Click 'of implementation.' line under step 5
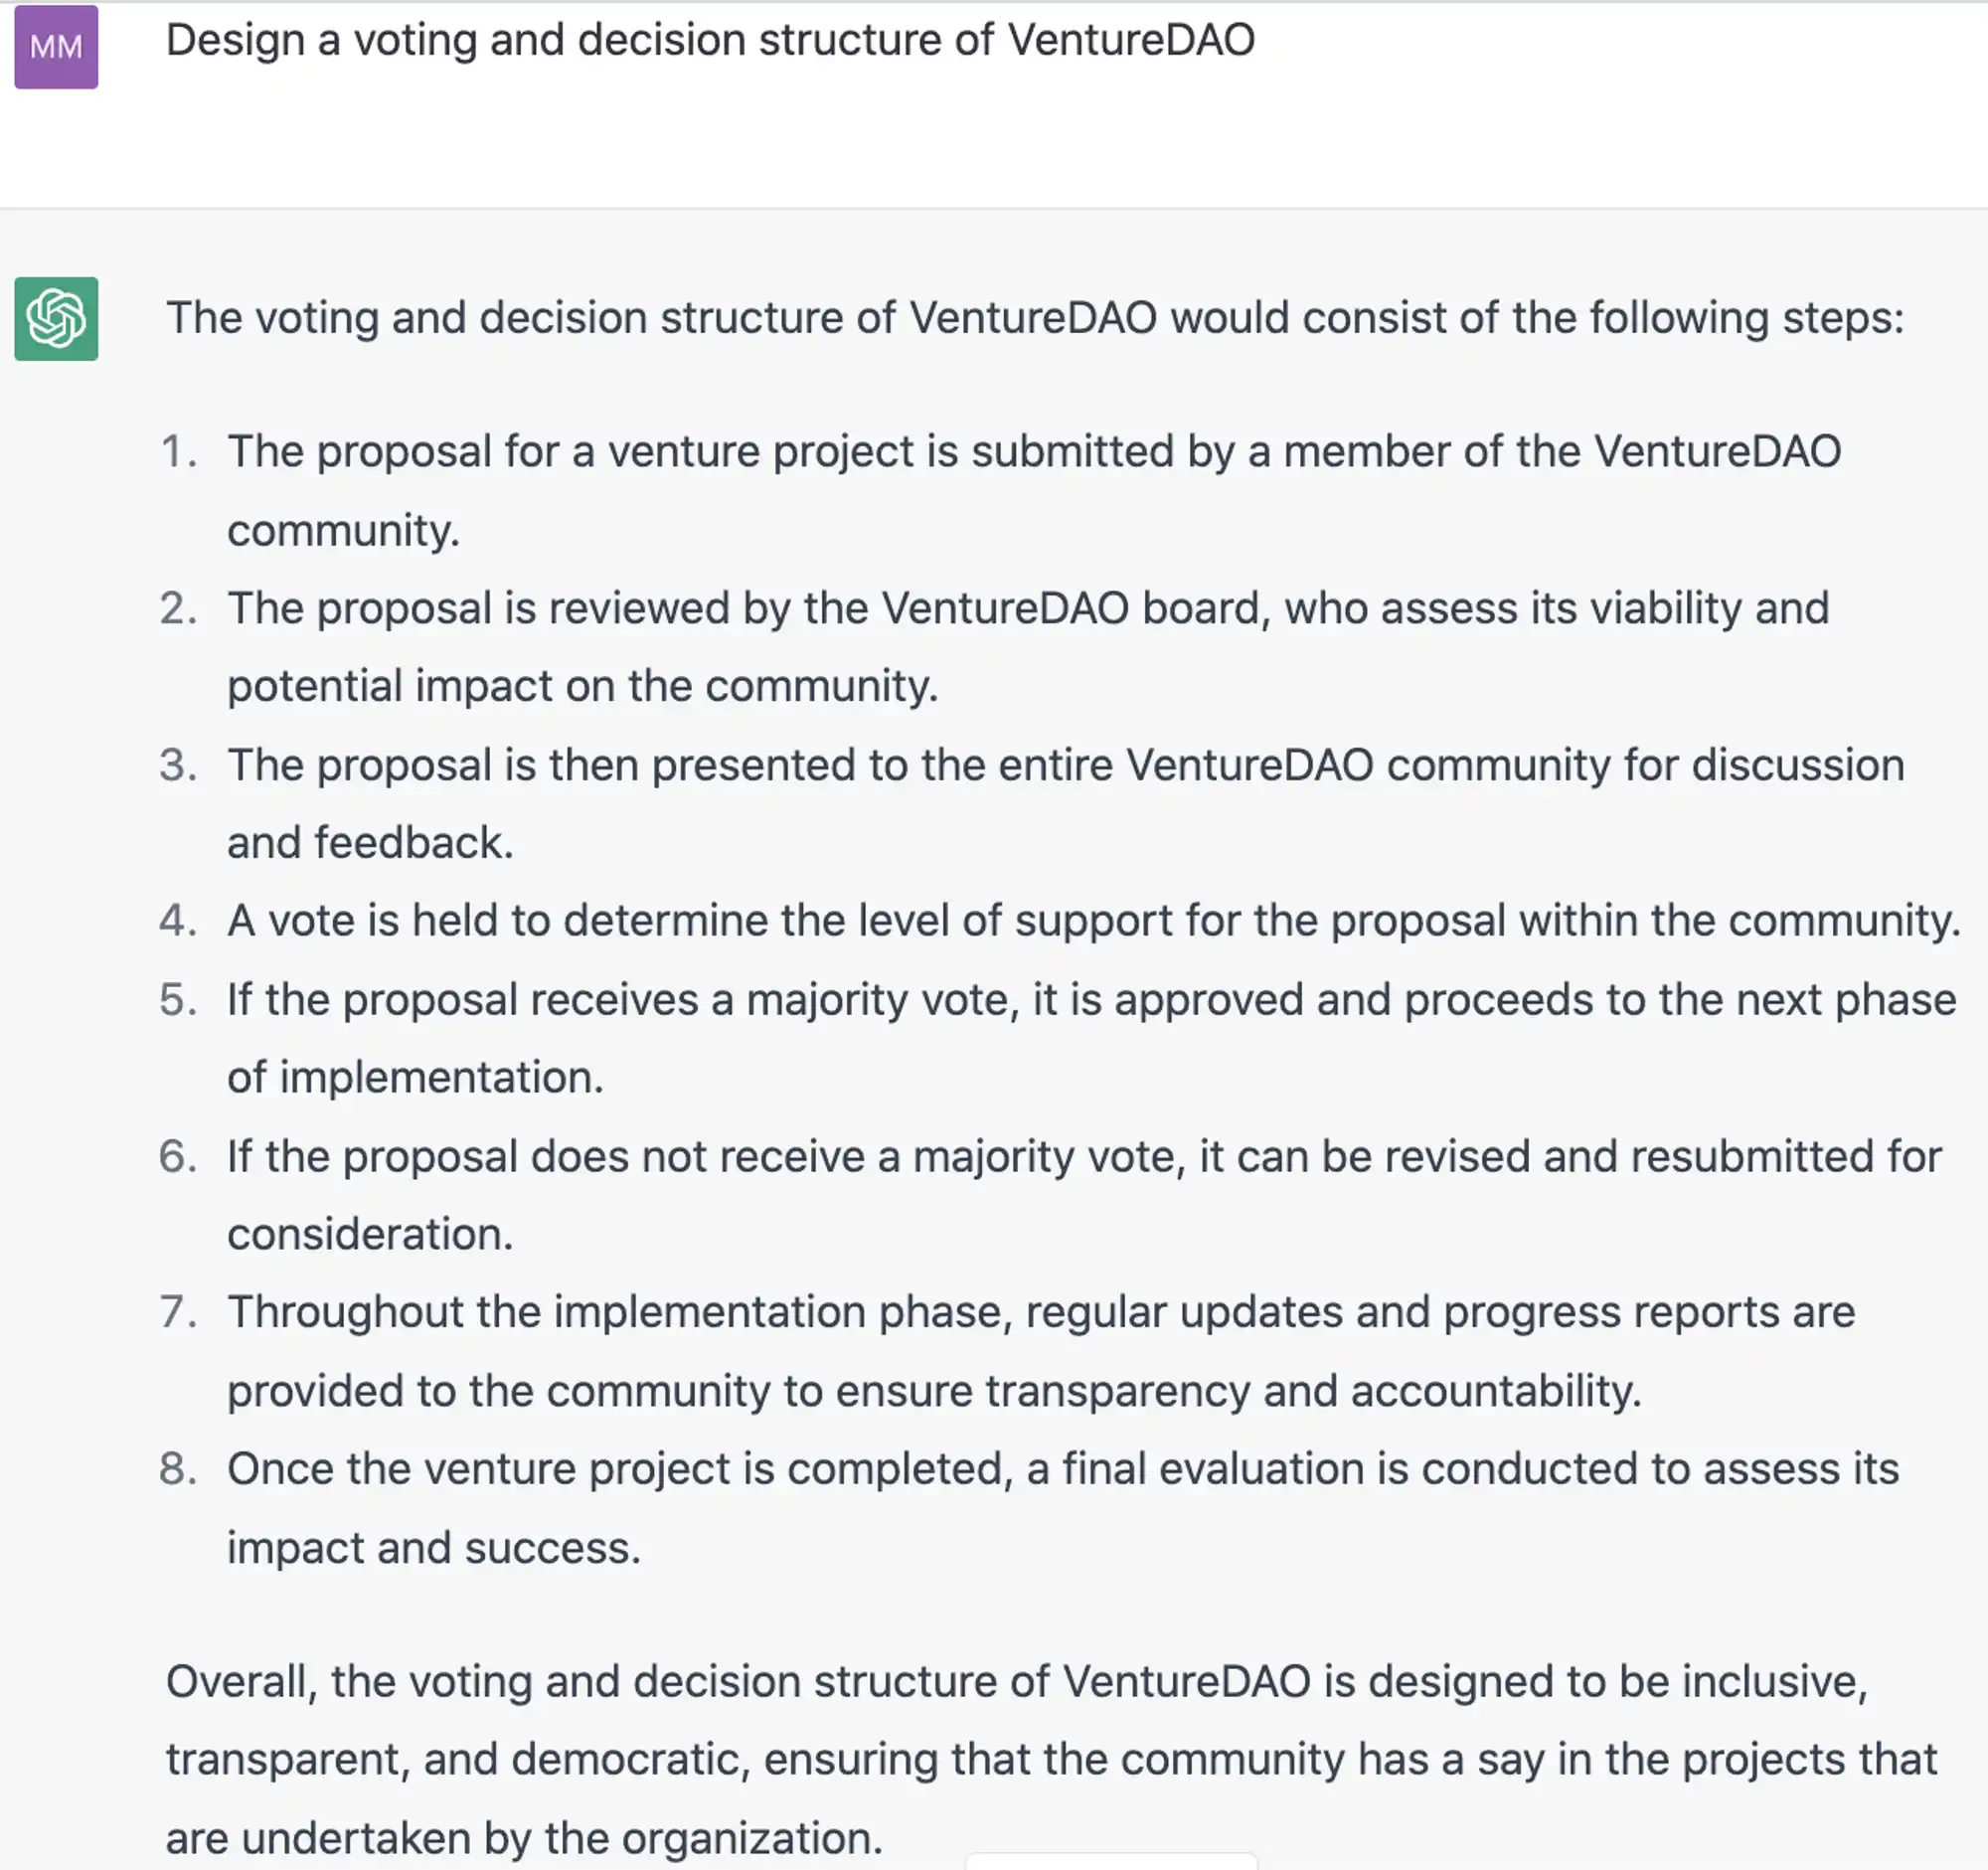The width and height of the screenshot is (1988, 1870). 415,1077
